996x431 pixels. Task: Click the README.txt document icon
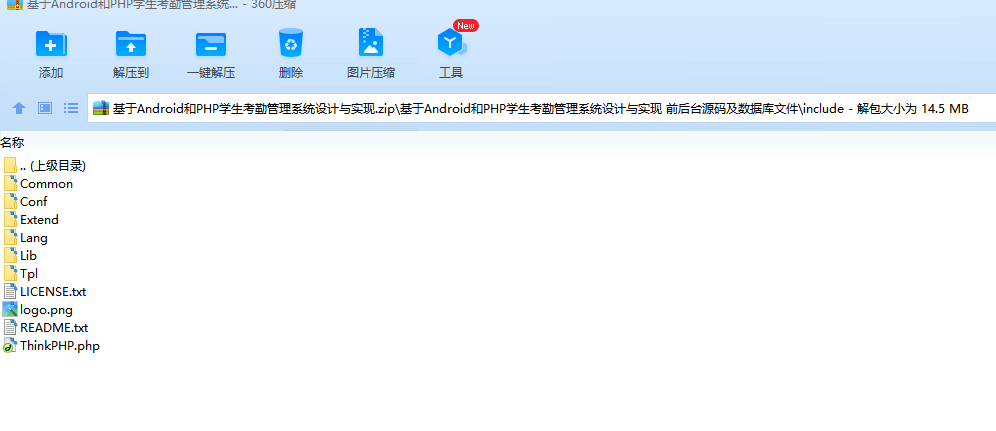[10, 328]
